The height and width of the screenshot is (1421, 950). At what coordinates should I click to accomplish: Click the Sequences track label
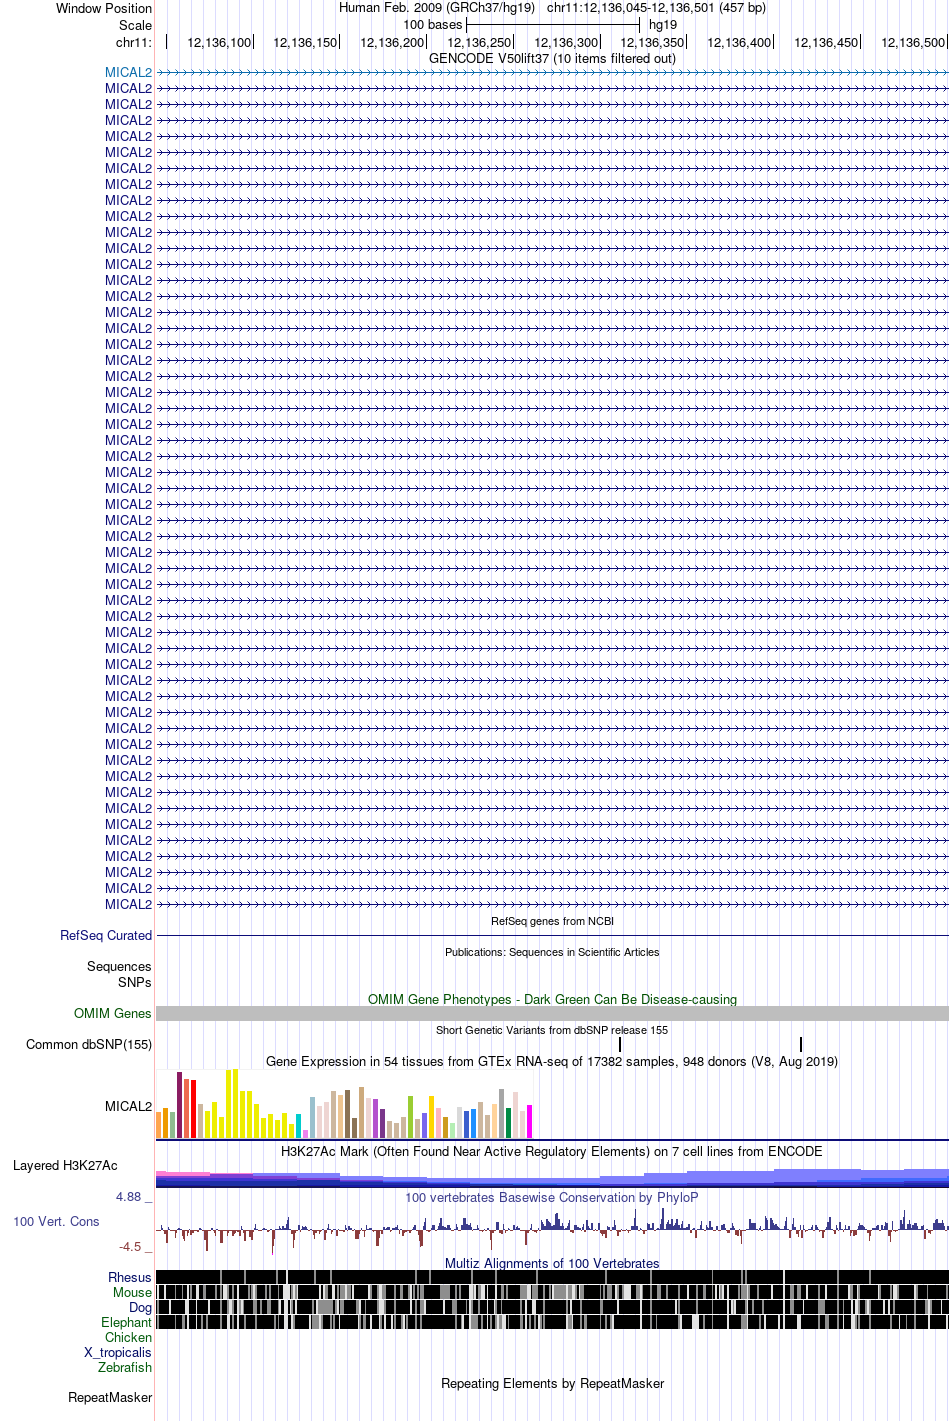coord(119,966)
